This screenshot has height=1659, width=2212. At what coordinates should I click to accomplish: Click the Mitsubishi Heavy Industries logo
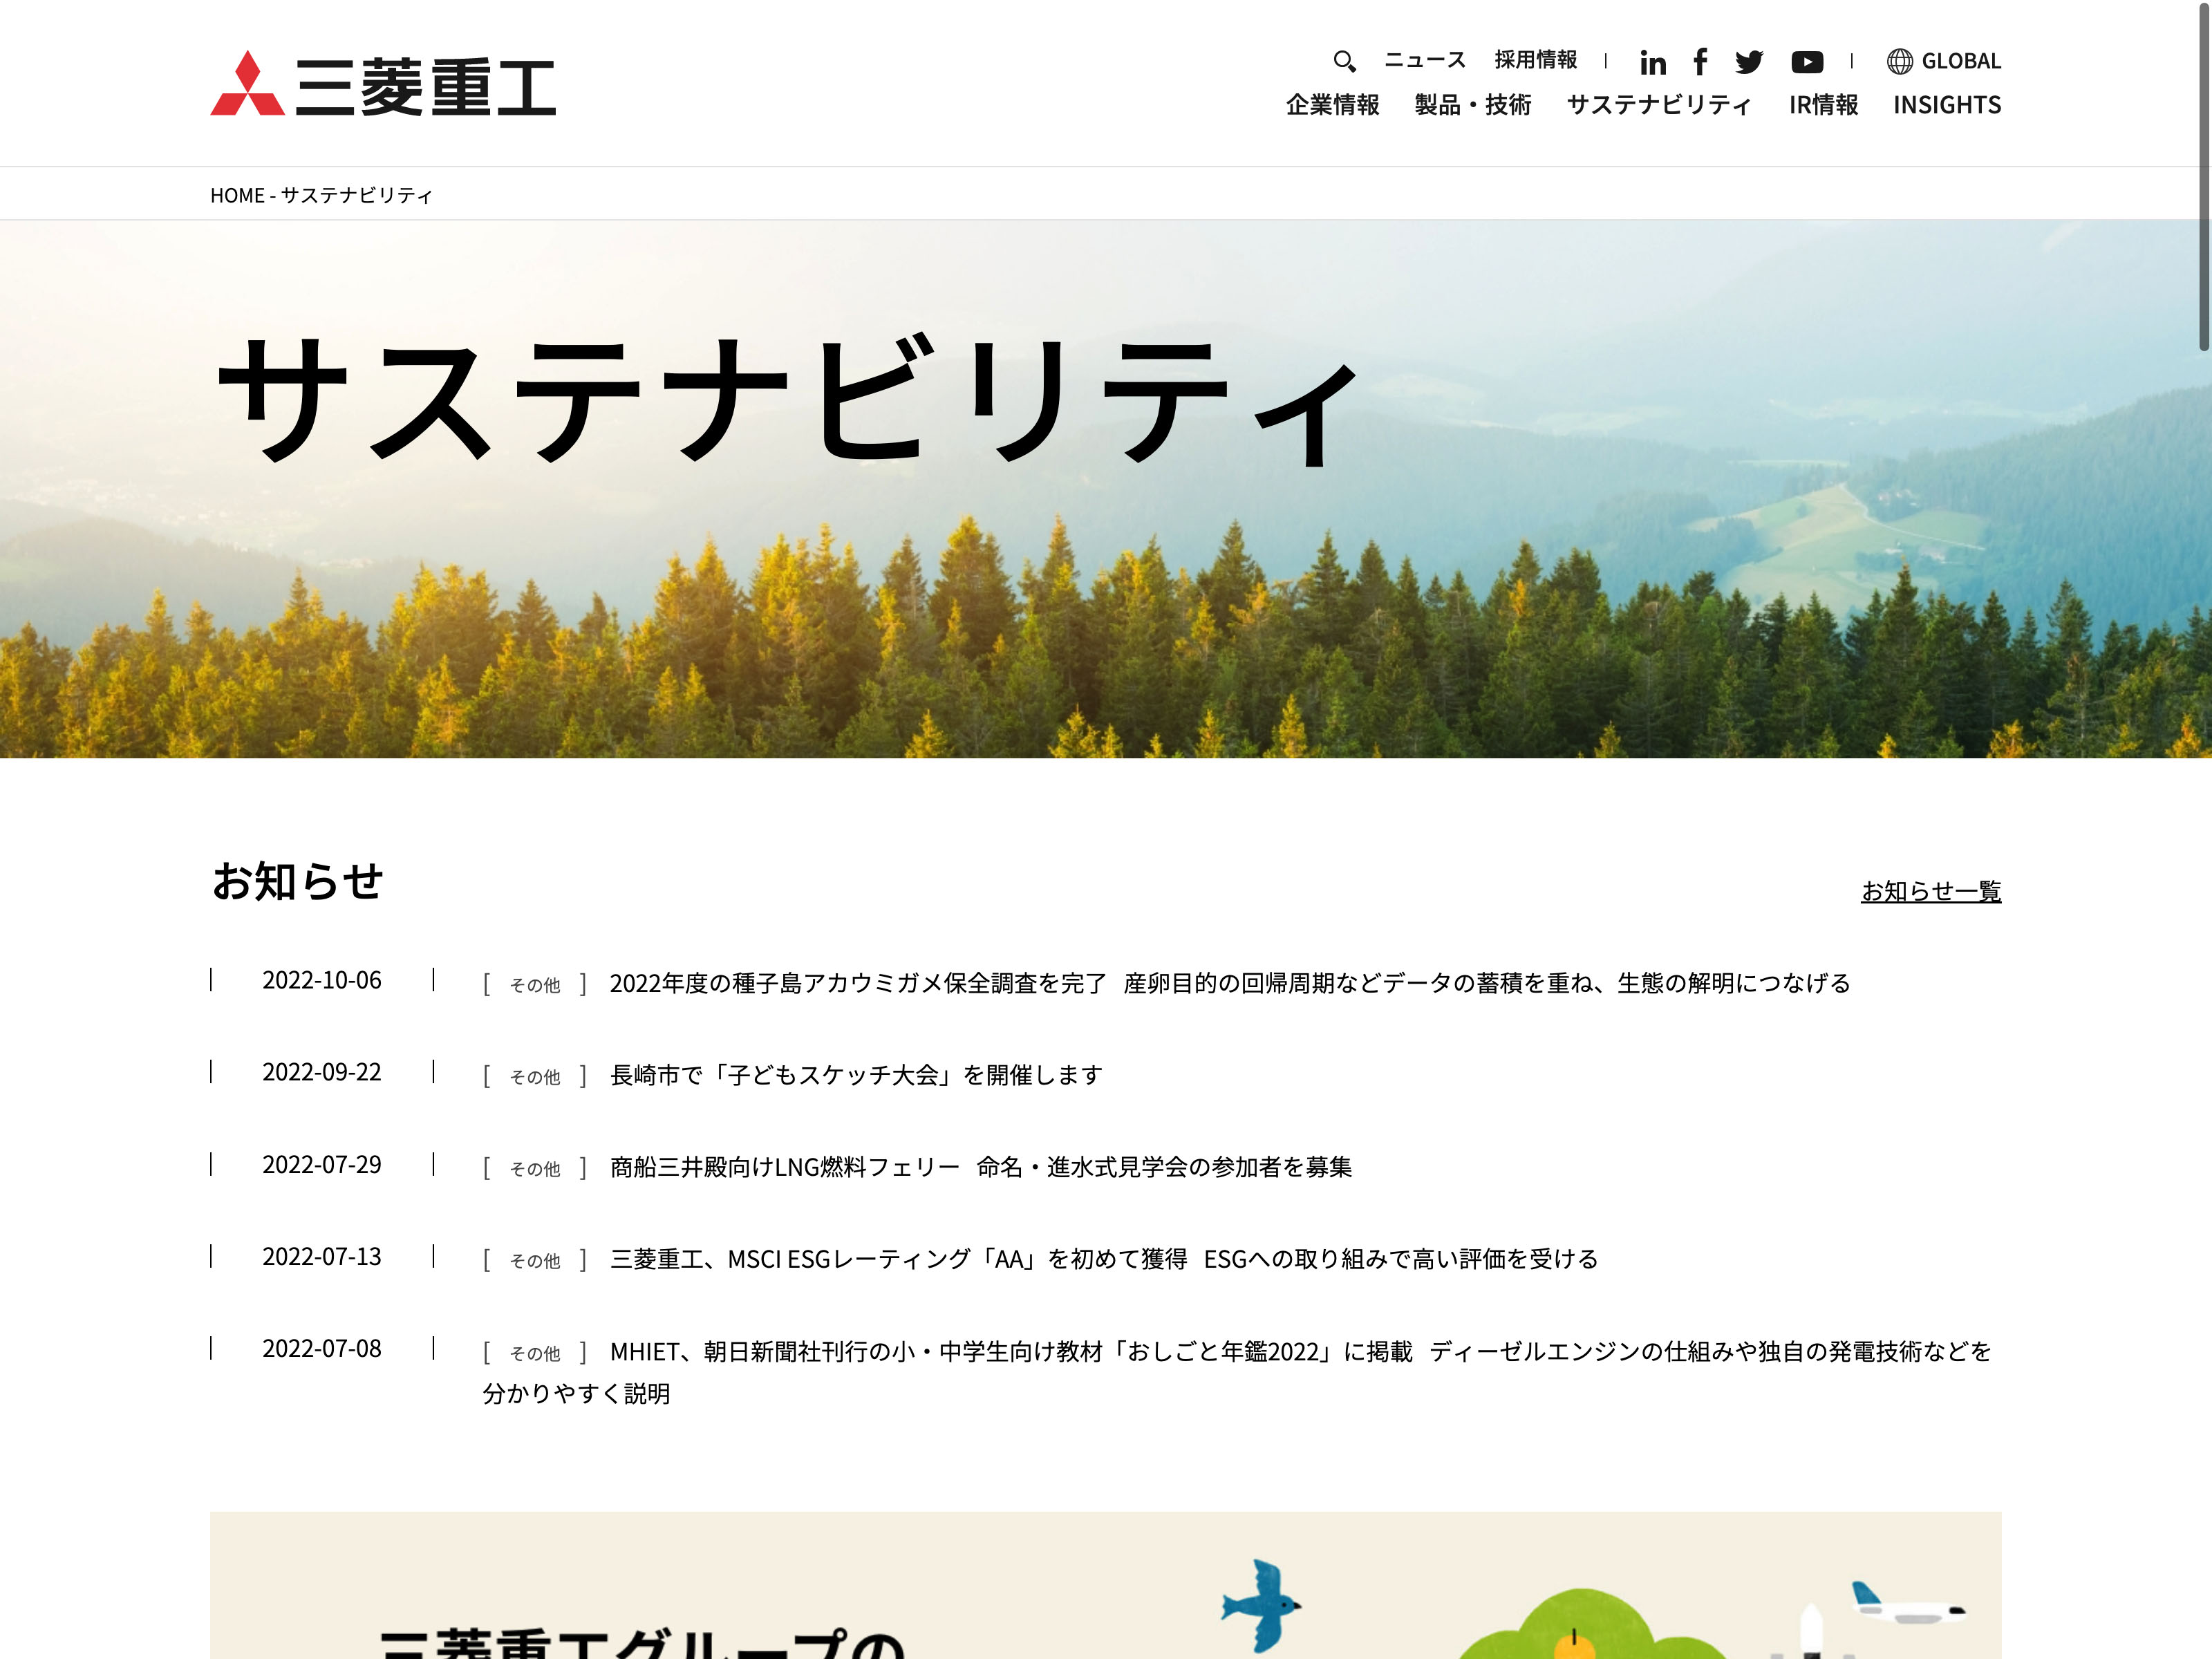coord(383,84)
